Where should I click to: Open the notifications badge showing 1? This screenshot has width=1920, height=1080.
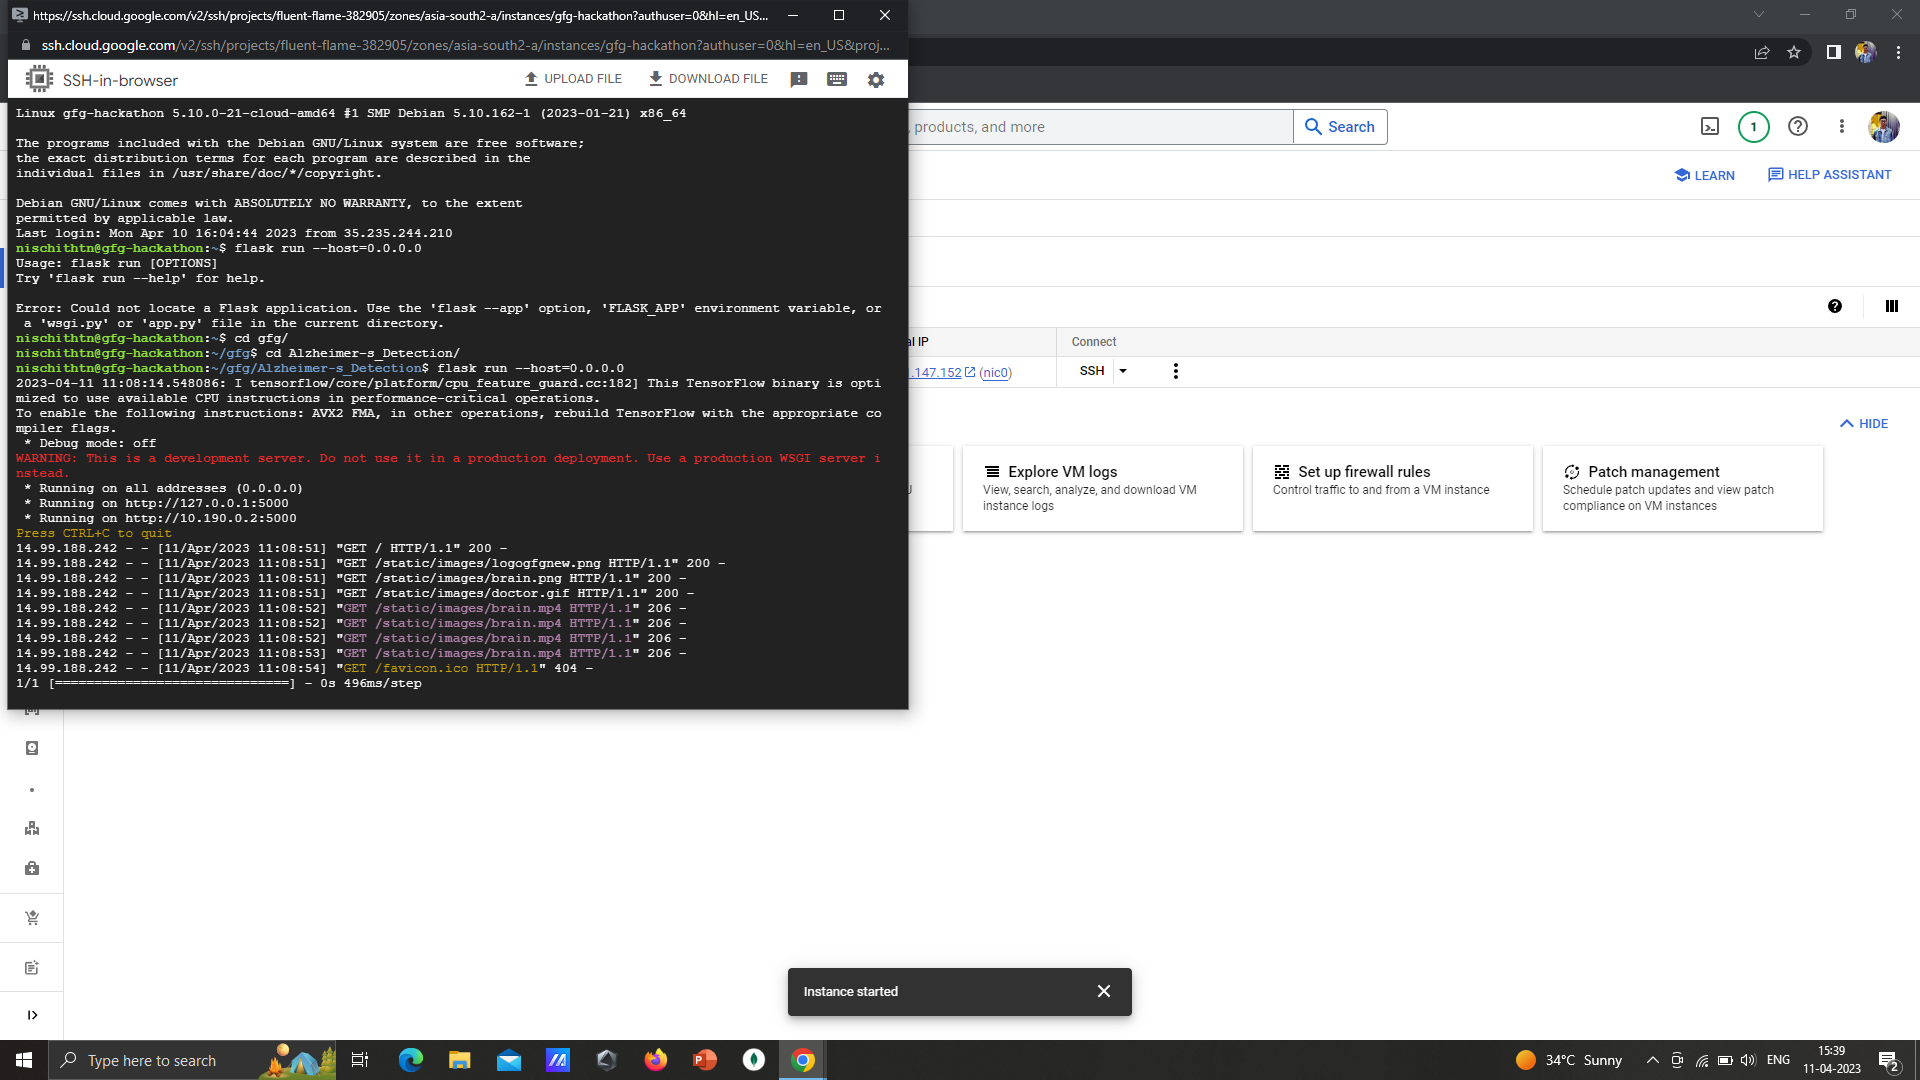pyautogui.click(x=1753, y=127)
